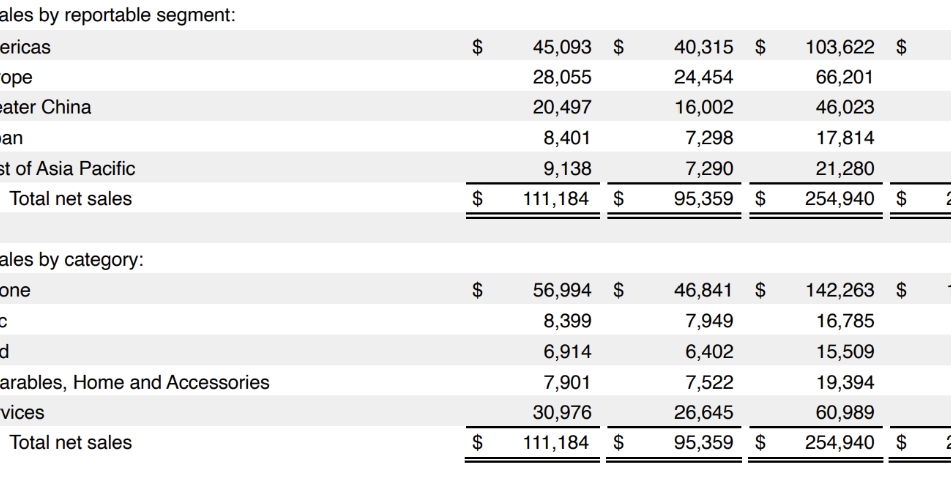Select the 17,814 value in the 'an' row

(845, 138)
